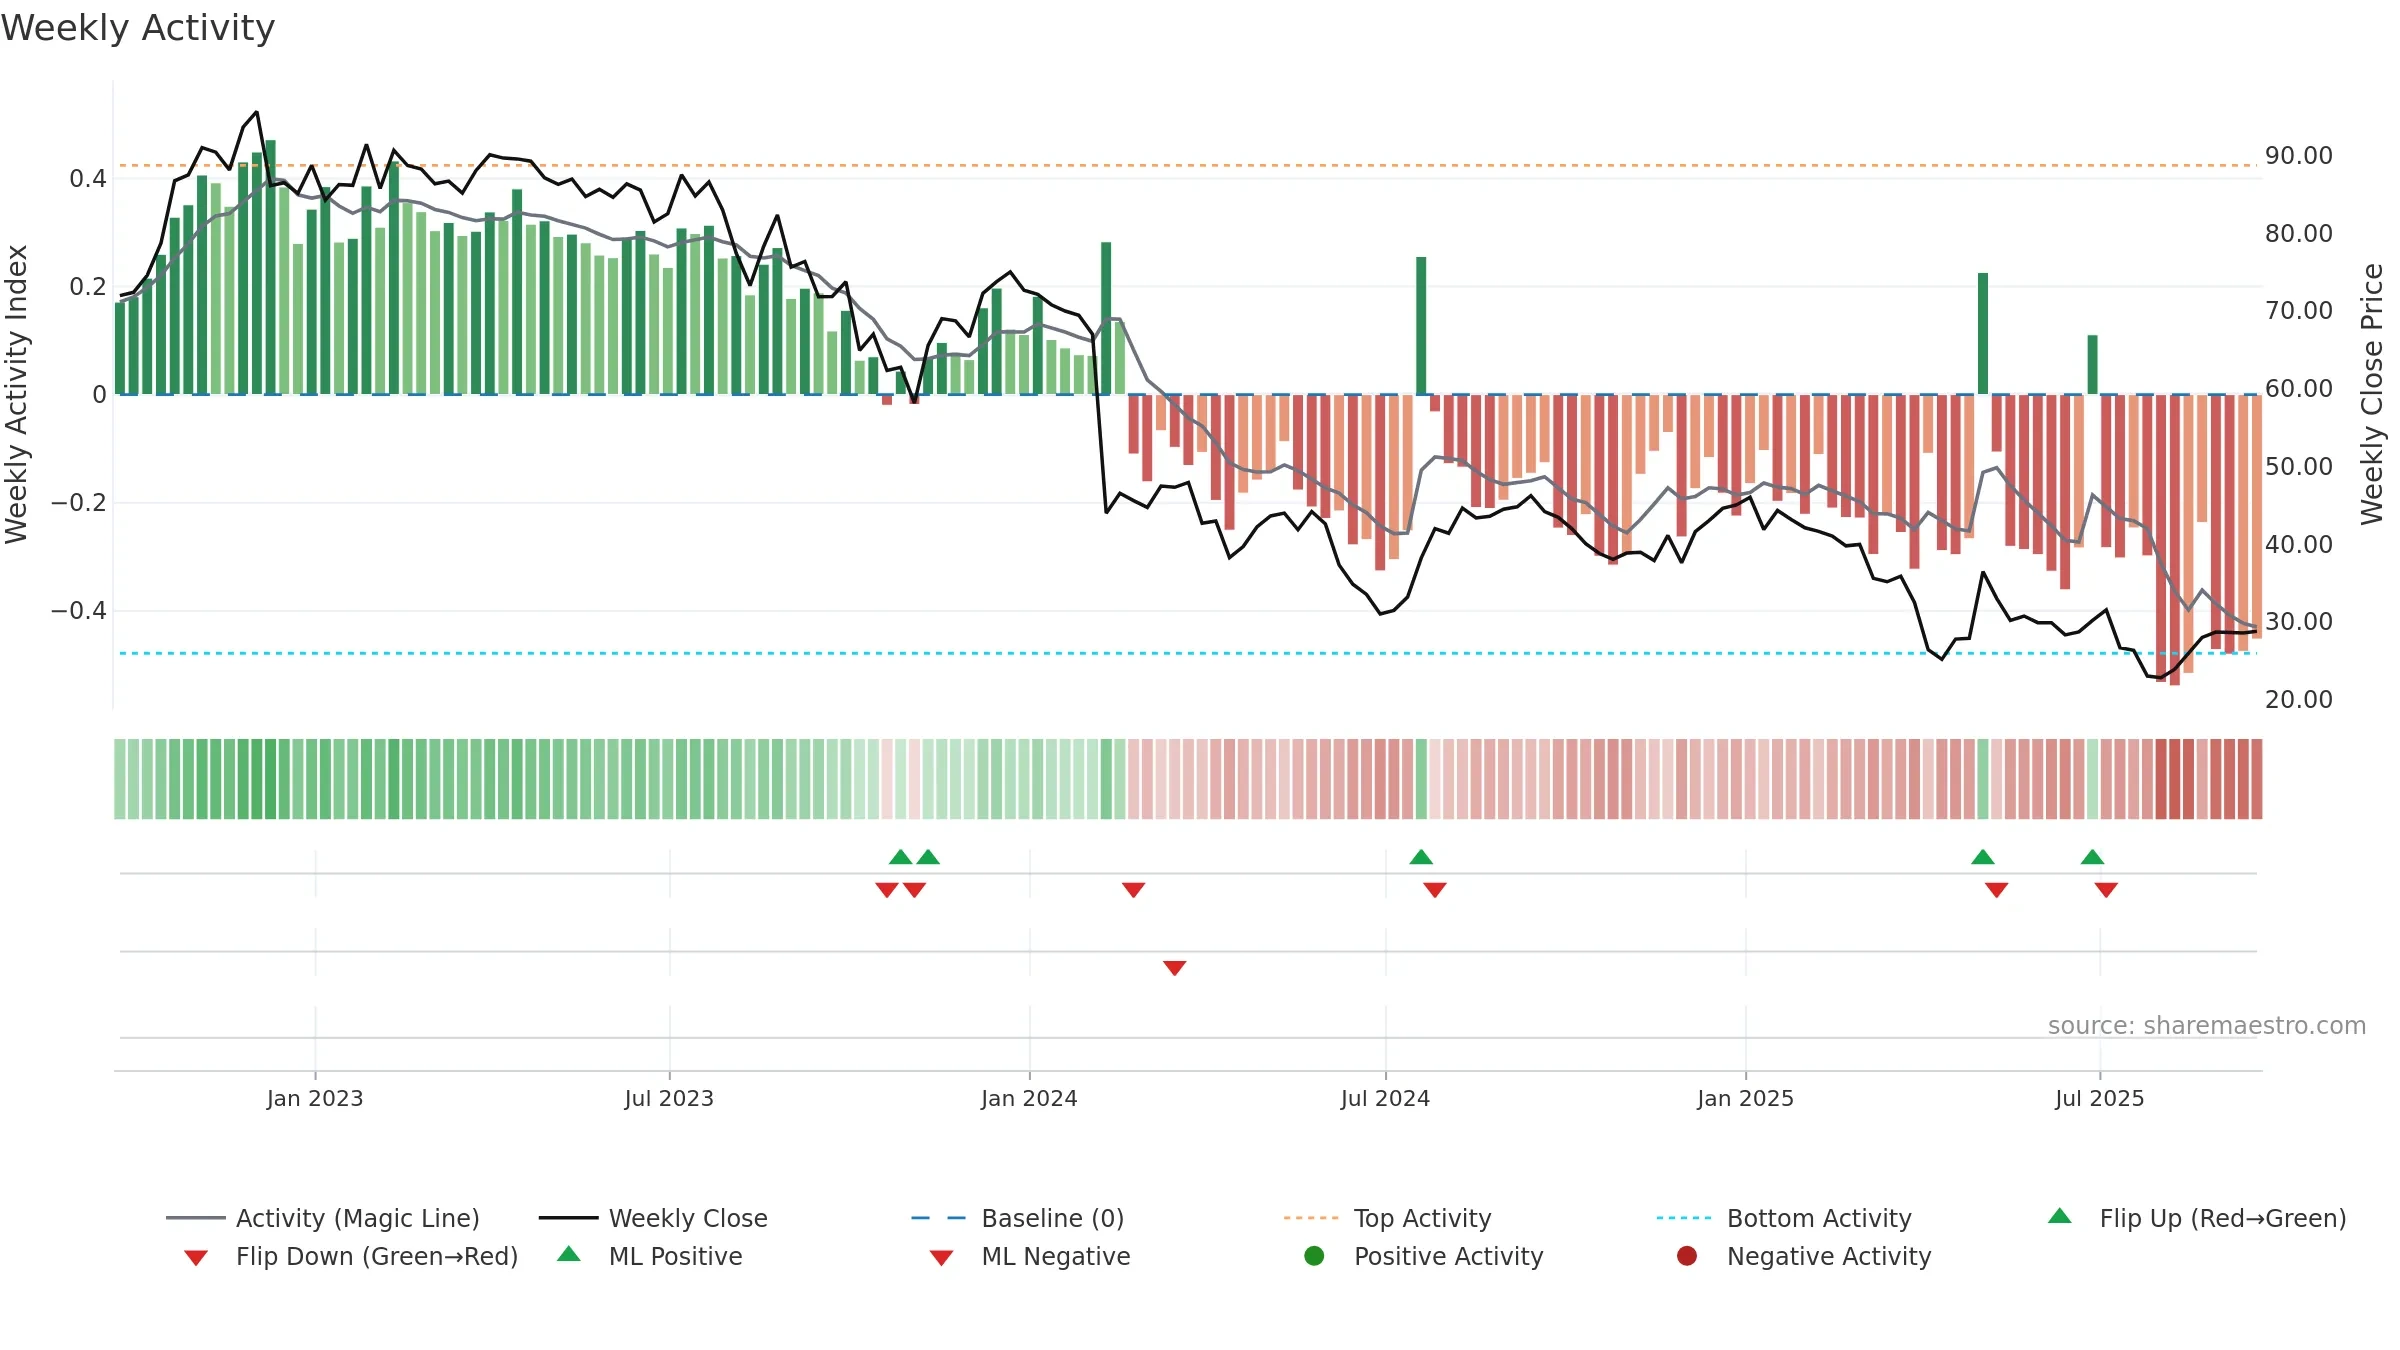Screen dimensions: 2400x1350
Task: Toggle the Top Activity legend entry
Action: click(x=1388, y=1218)
